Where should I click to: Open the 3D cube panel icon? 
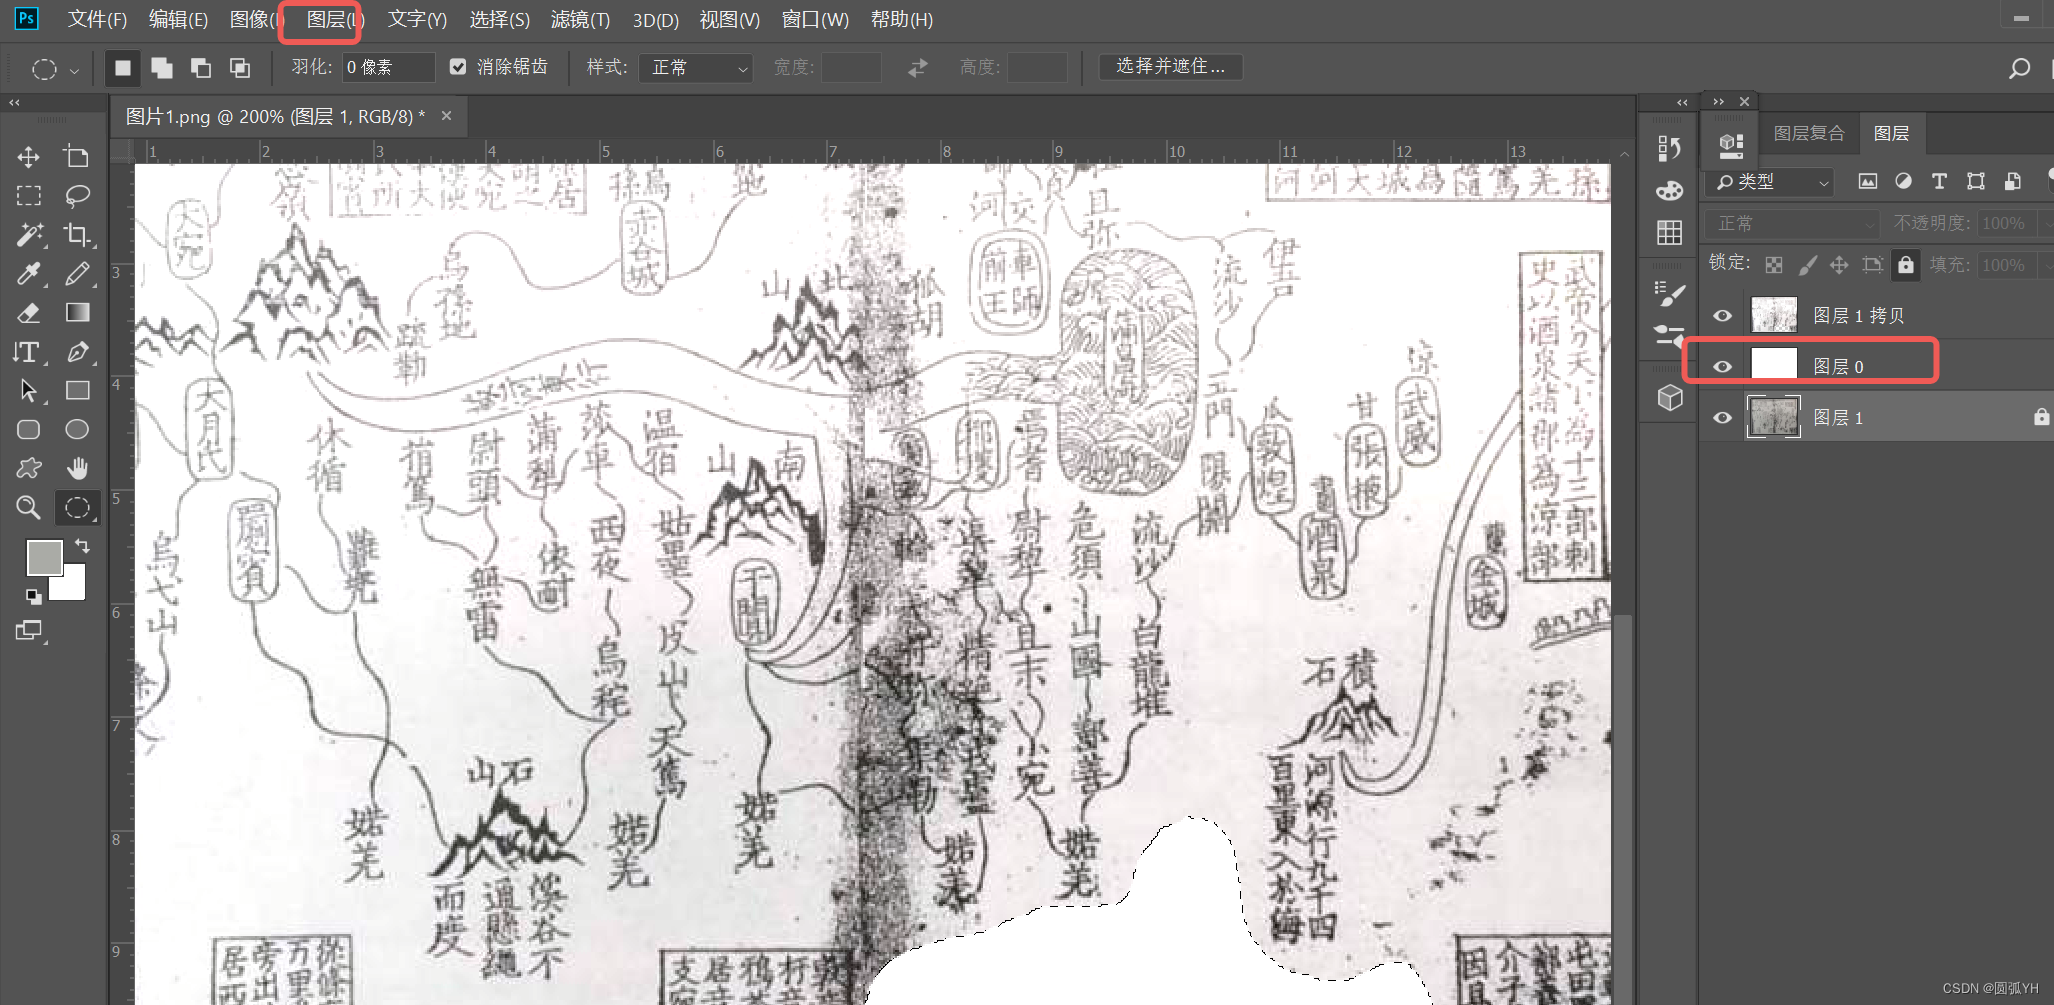tap(1669, 398)
